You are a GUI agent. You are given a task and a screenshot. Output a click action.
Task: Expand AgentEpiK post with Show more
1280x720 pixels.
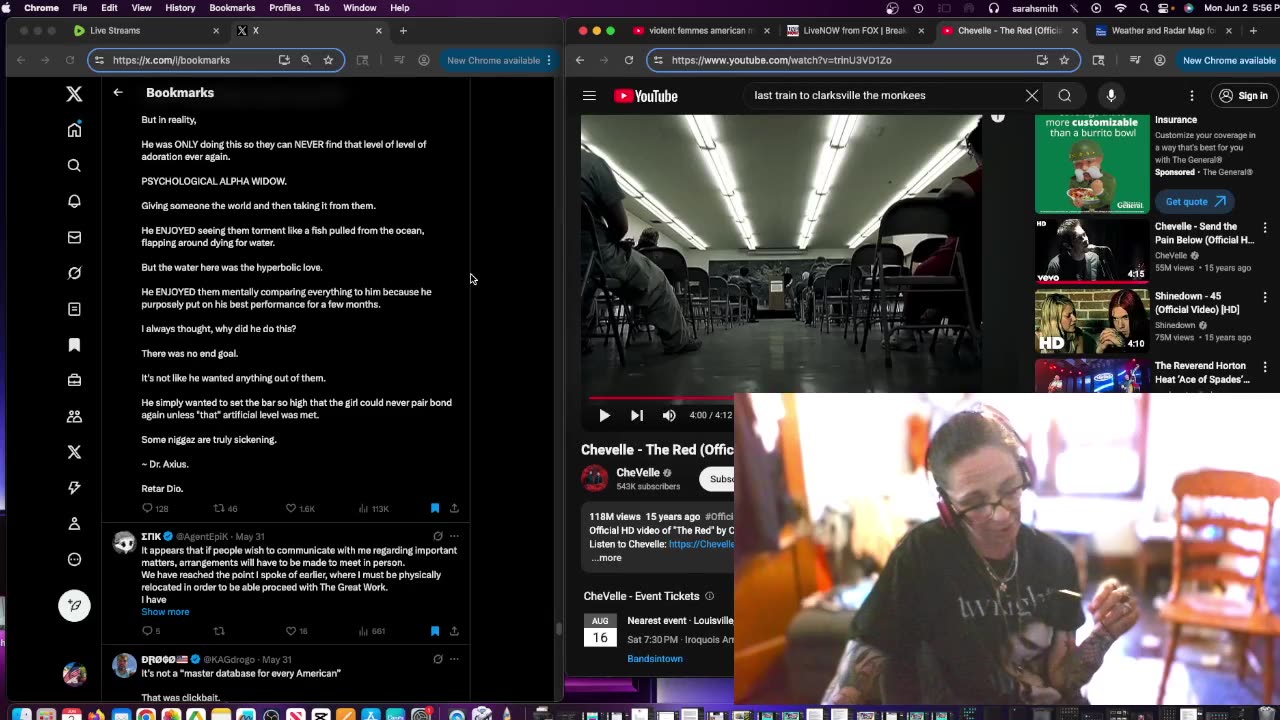pyautogui.click(x=165, y=612)
